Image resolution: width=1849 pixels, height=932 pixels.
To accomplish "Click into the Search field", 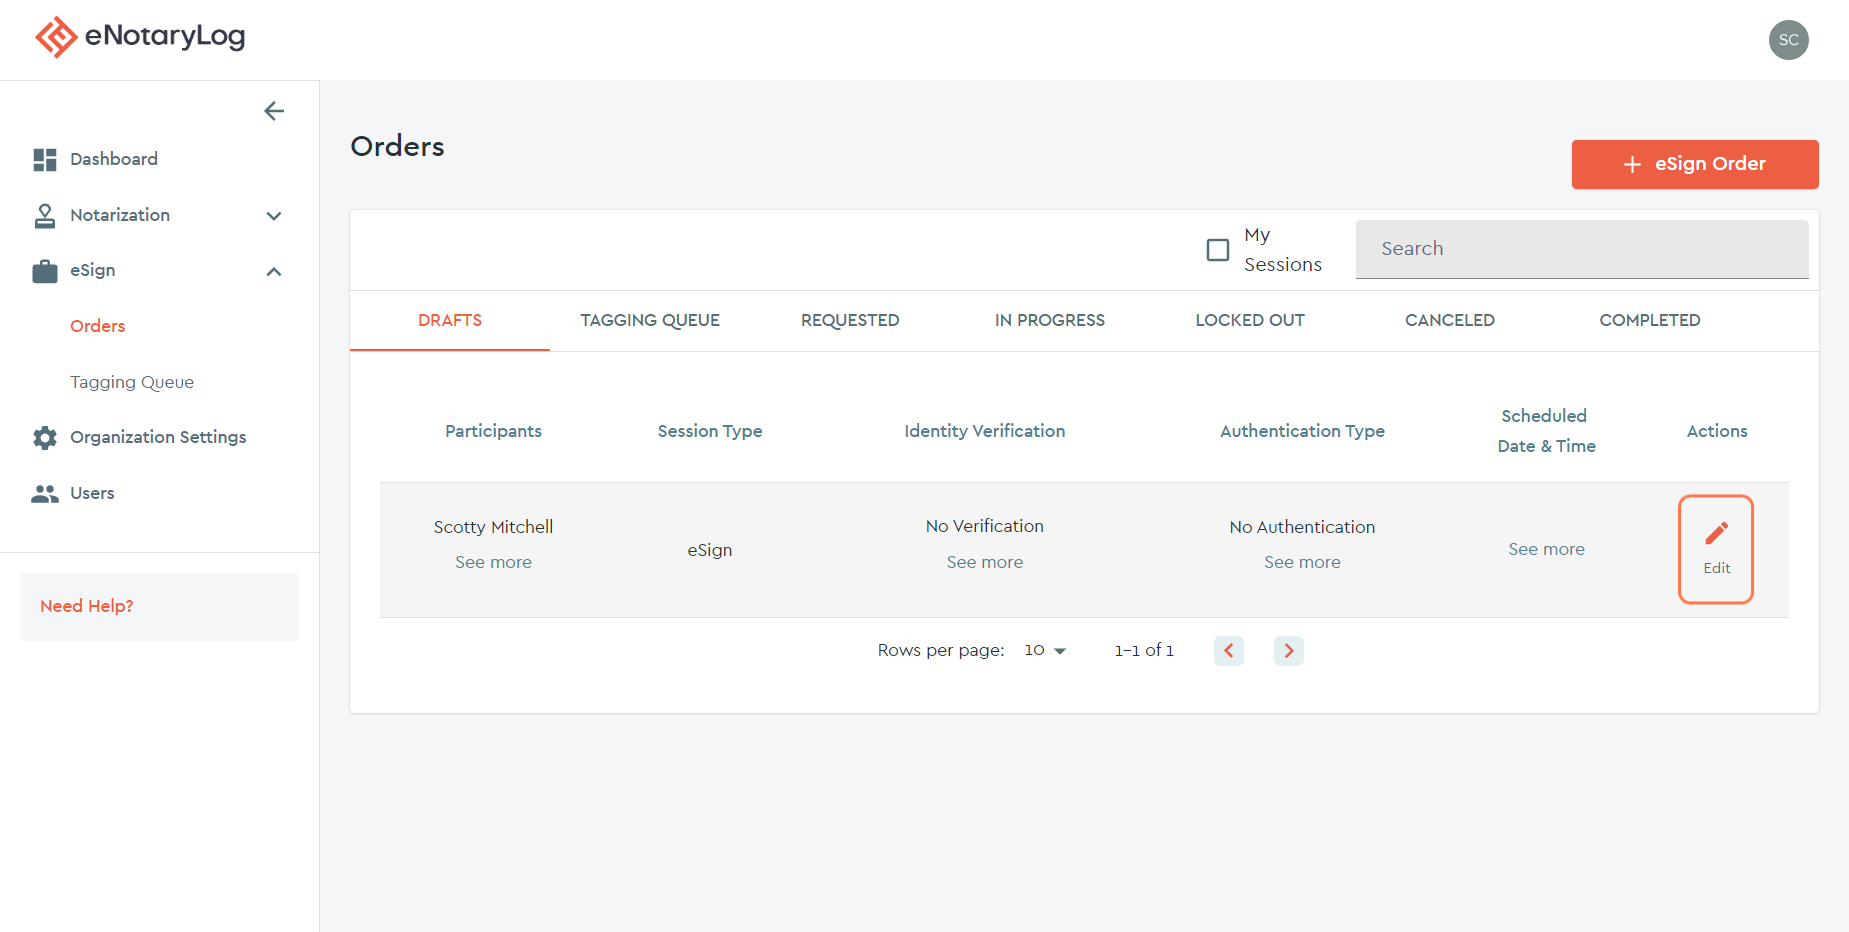I will [1582, 249].
